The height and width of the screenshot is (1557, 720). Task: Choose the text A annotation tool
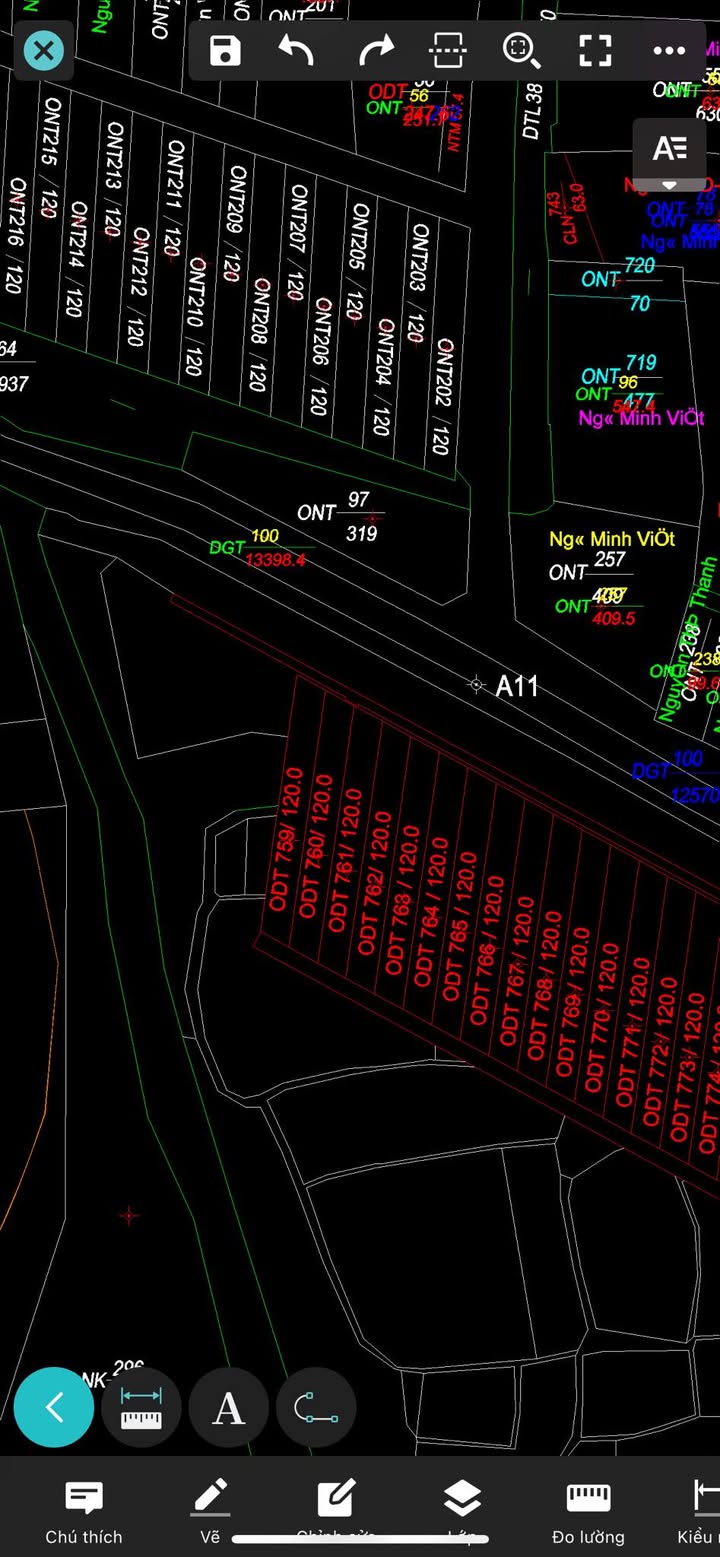(x=228, y=1408)
